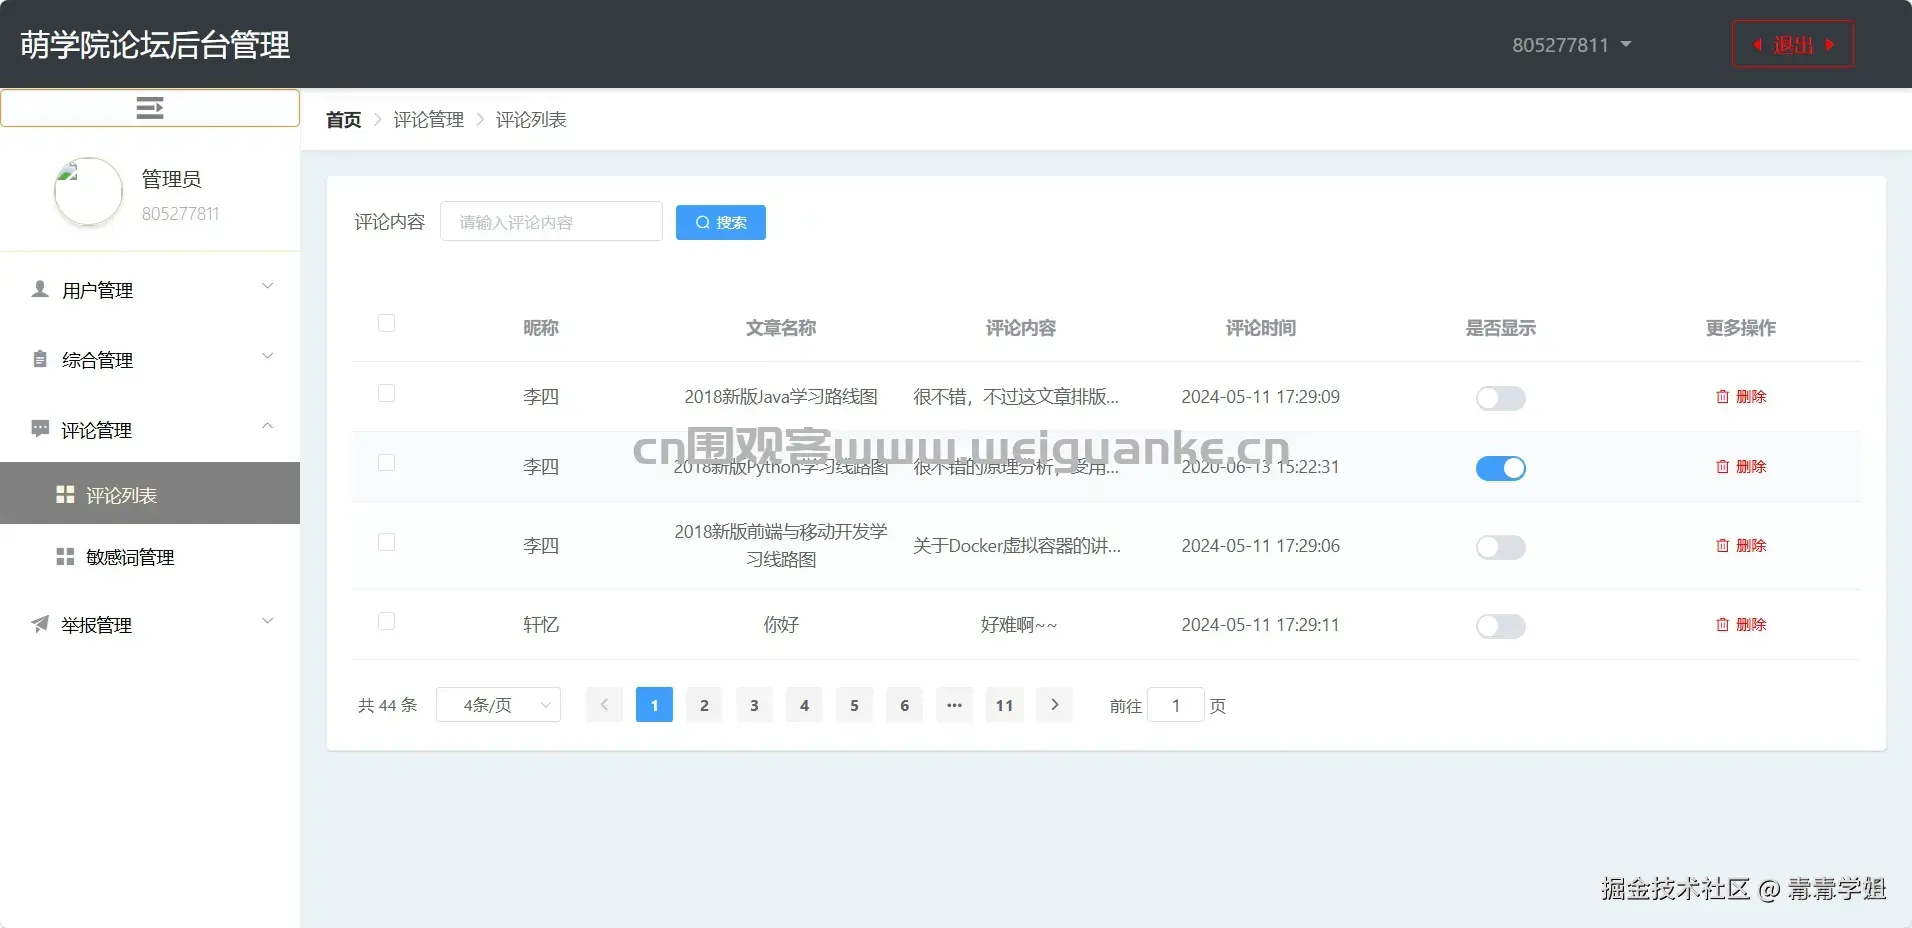Screen dimensions: 1912x928
Task: Click the 文章名称 column header
Action: point(780,328)
